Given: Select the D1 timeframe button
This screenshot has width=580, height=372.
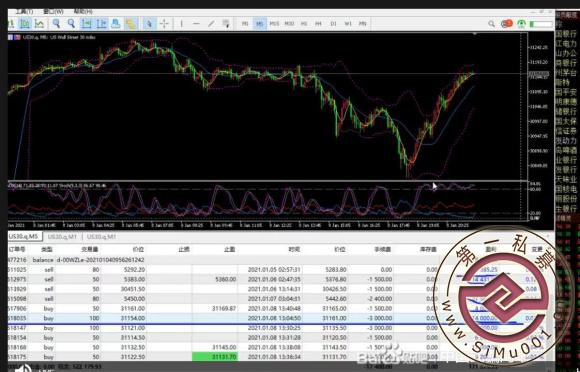Looking at the screenshot, I should tap(333, 24).
